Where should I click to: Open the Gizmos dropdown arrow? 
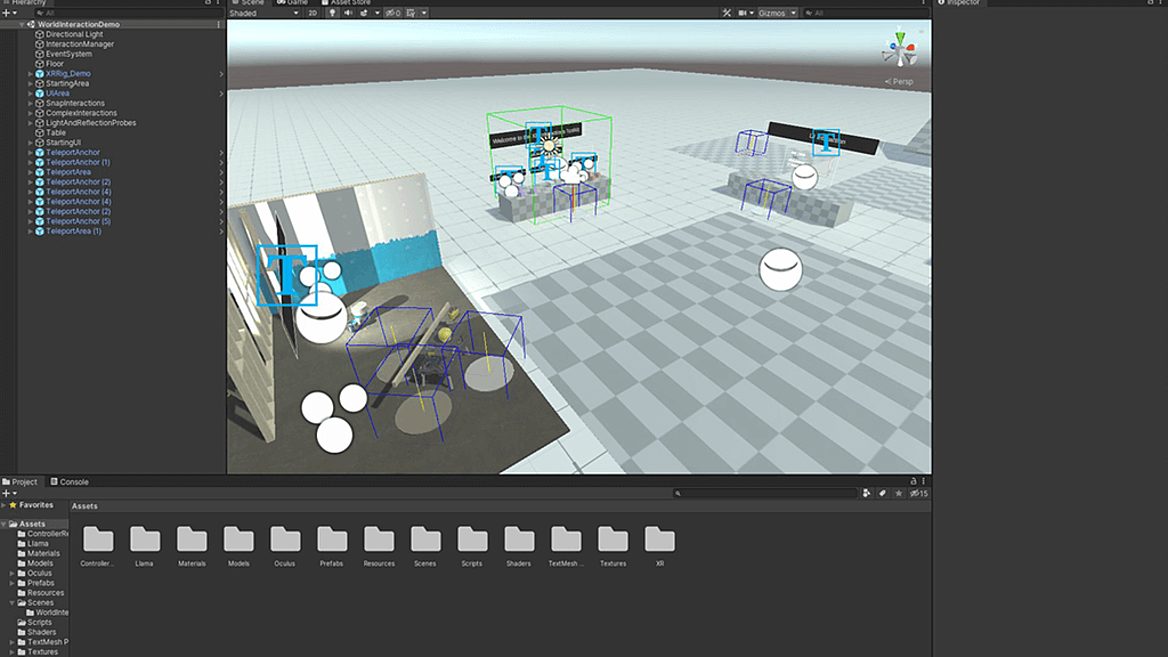[x=794, y=13]
